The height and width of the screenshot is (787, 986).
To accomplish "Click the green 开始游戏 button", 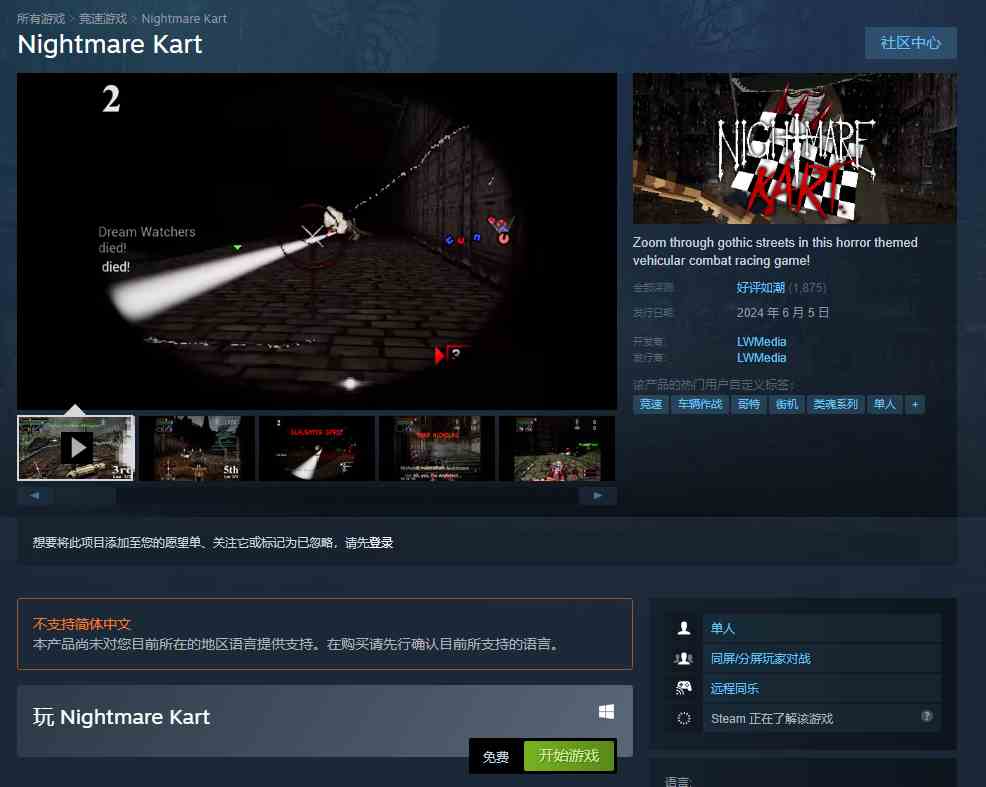I will click(568, 755).
